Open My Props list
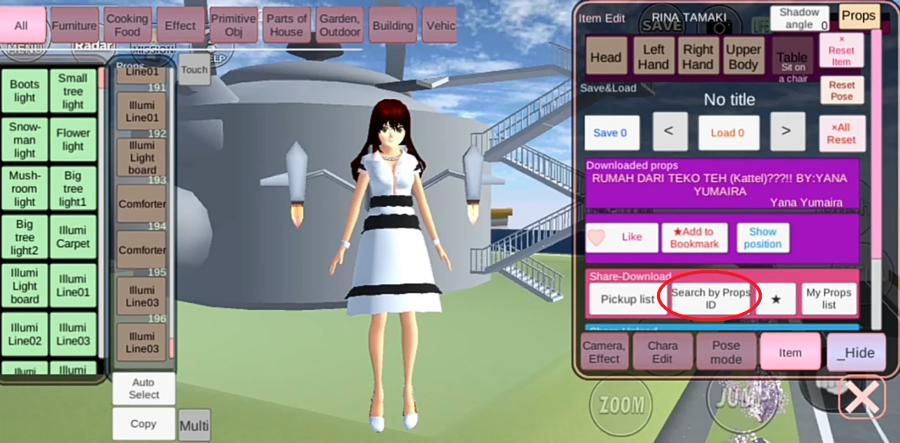900x443 pixels. (829, 299)
